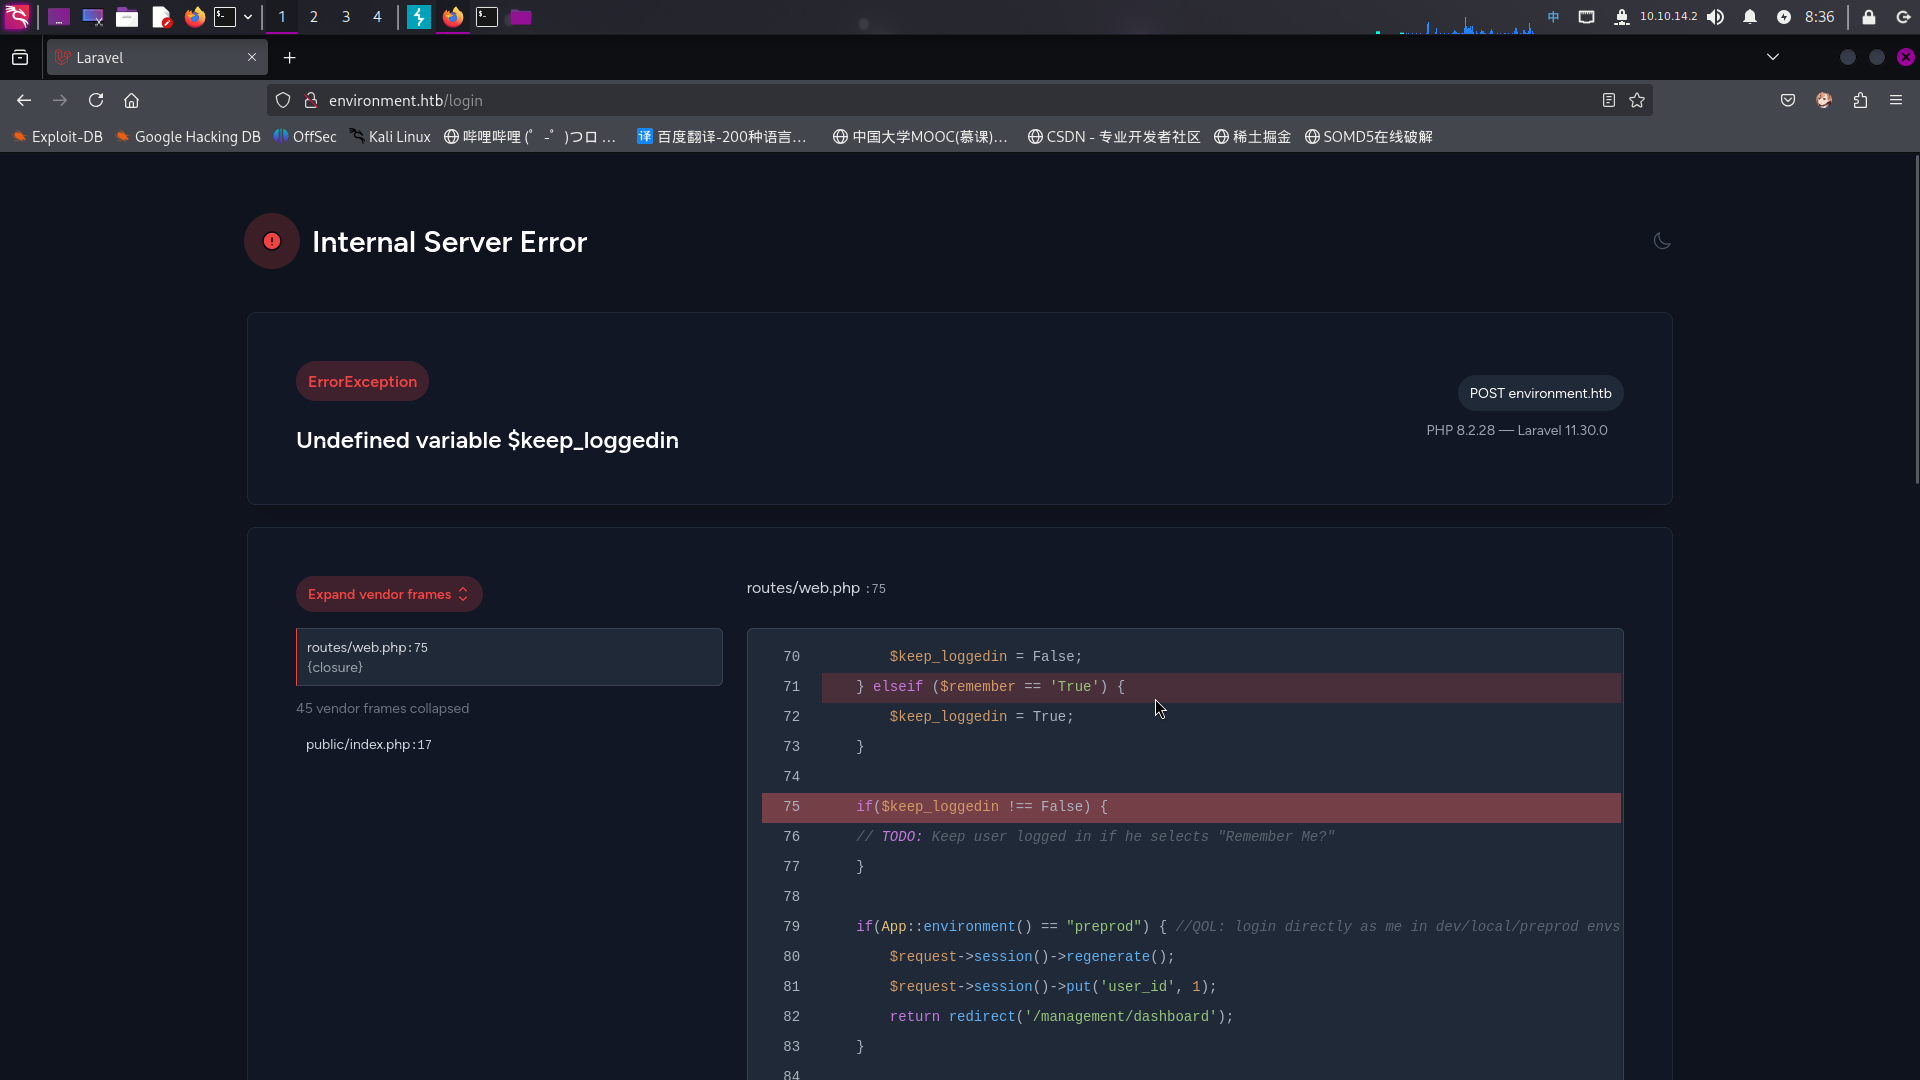The image size is (1920, 1080).
Task: Click the 45 vendor frames collapsed text
Action: (x=382, y=708)
